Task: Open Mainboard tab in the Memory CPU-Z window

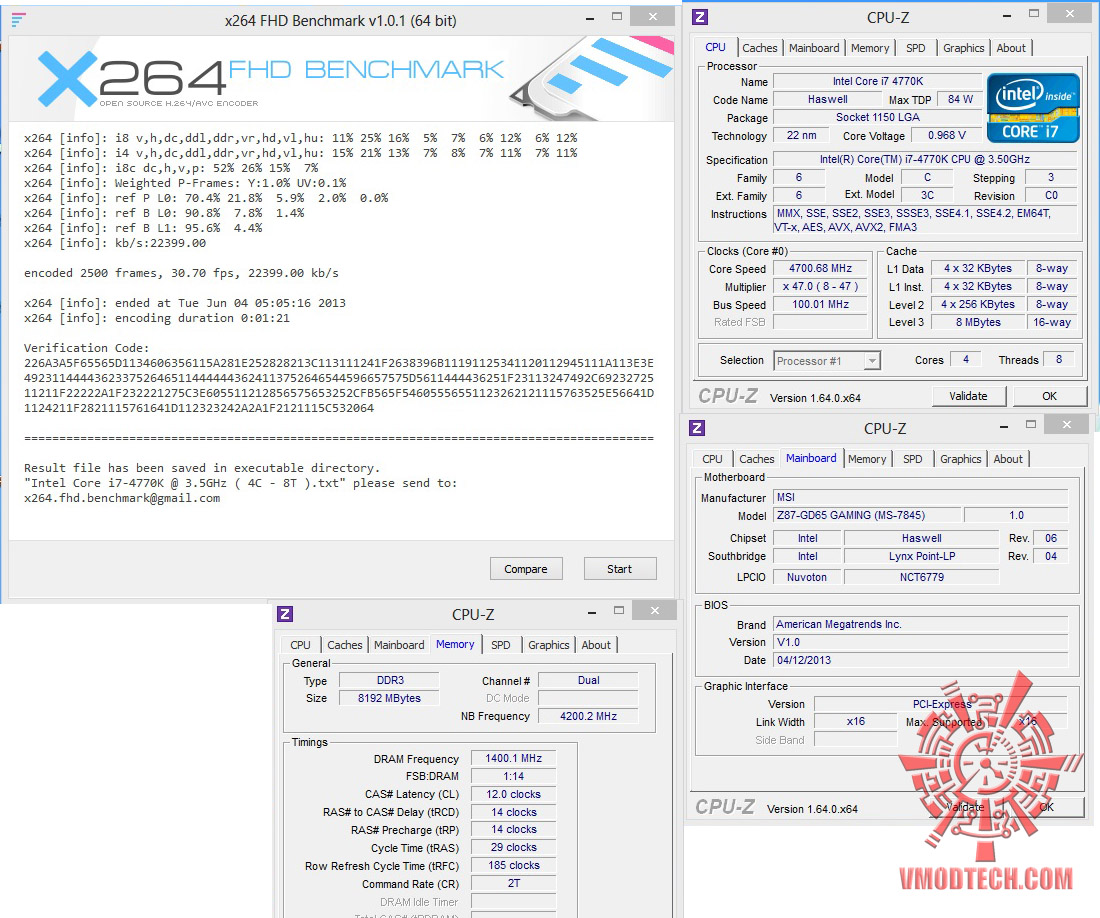Action: [x=399, y=644]
